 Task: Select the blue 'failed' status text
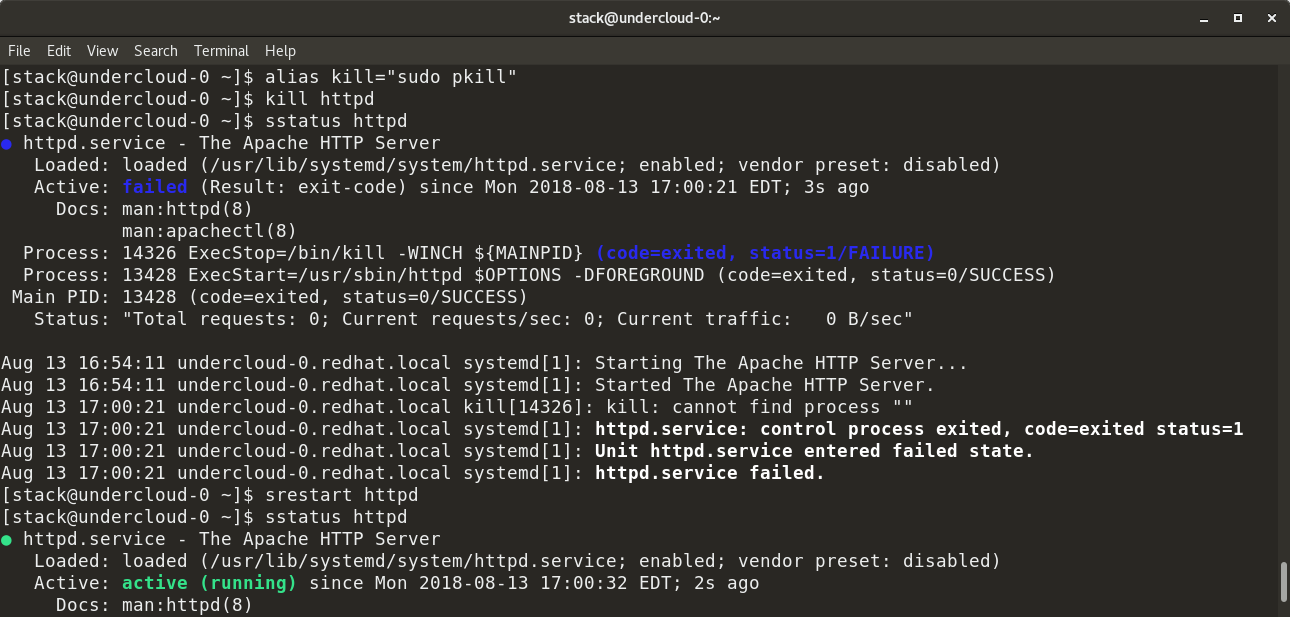tap(155, 187)
